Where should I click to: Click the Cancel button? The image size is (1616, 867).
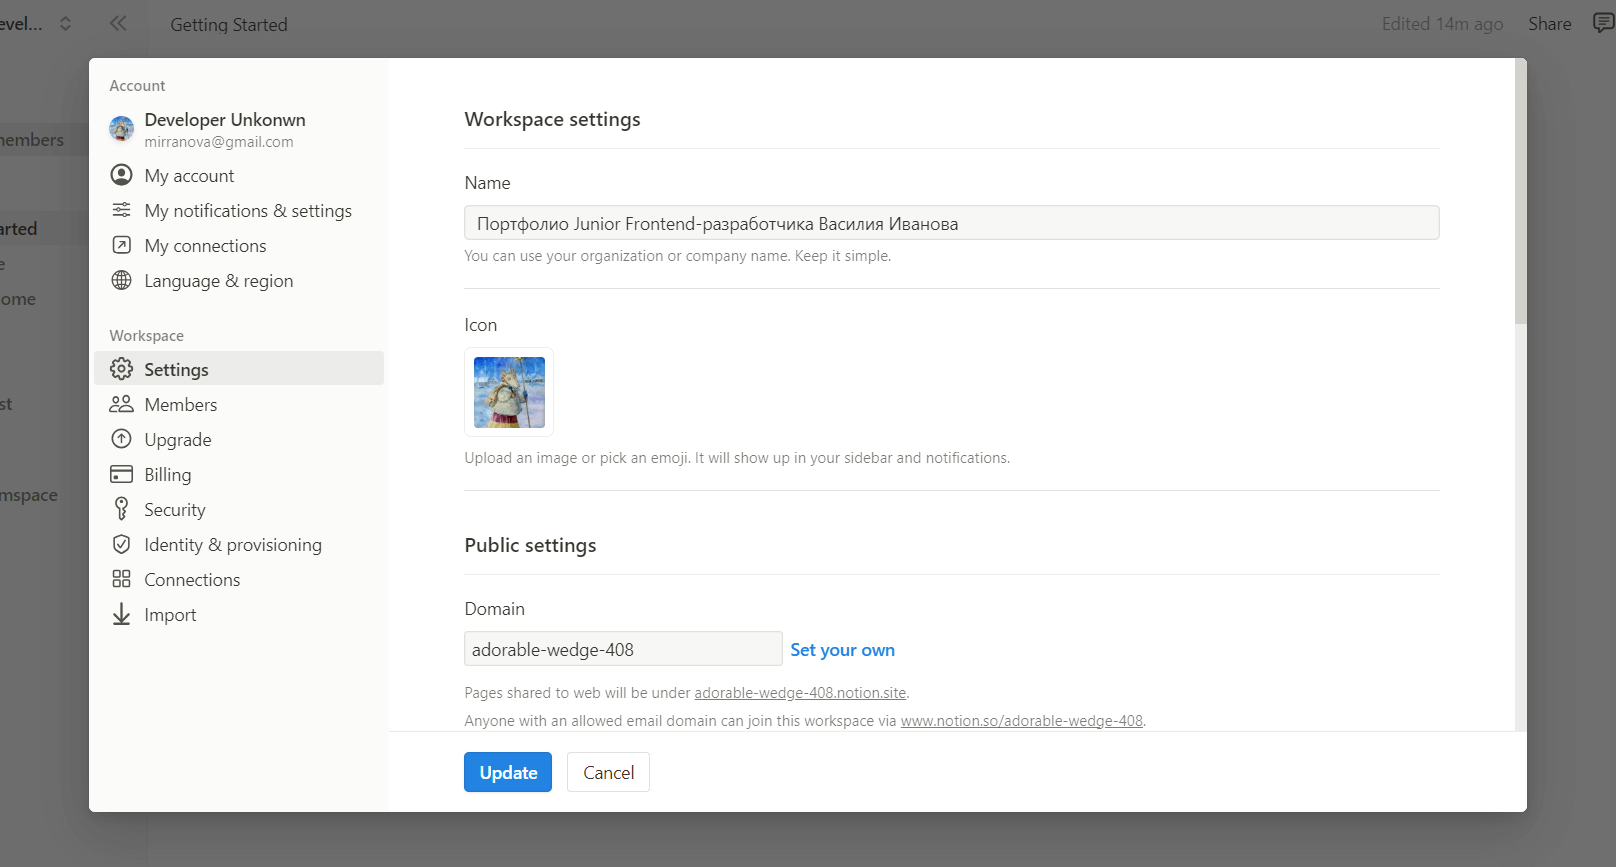pyautogui.click(x=608, y=772)
